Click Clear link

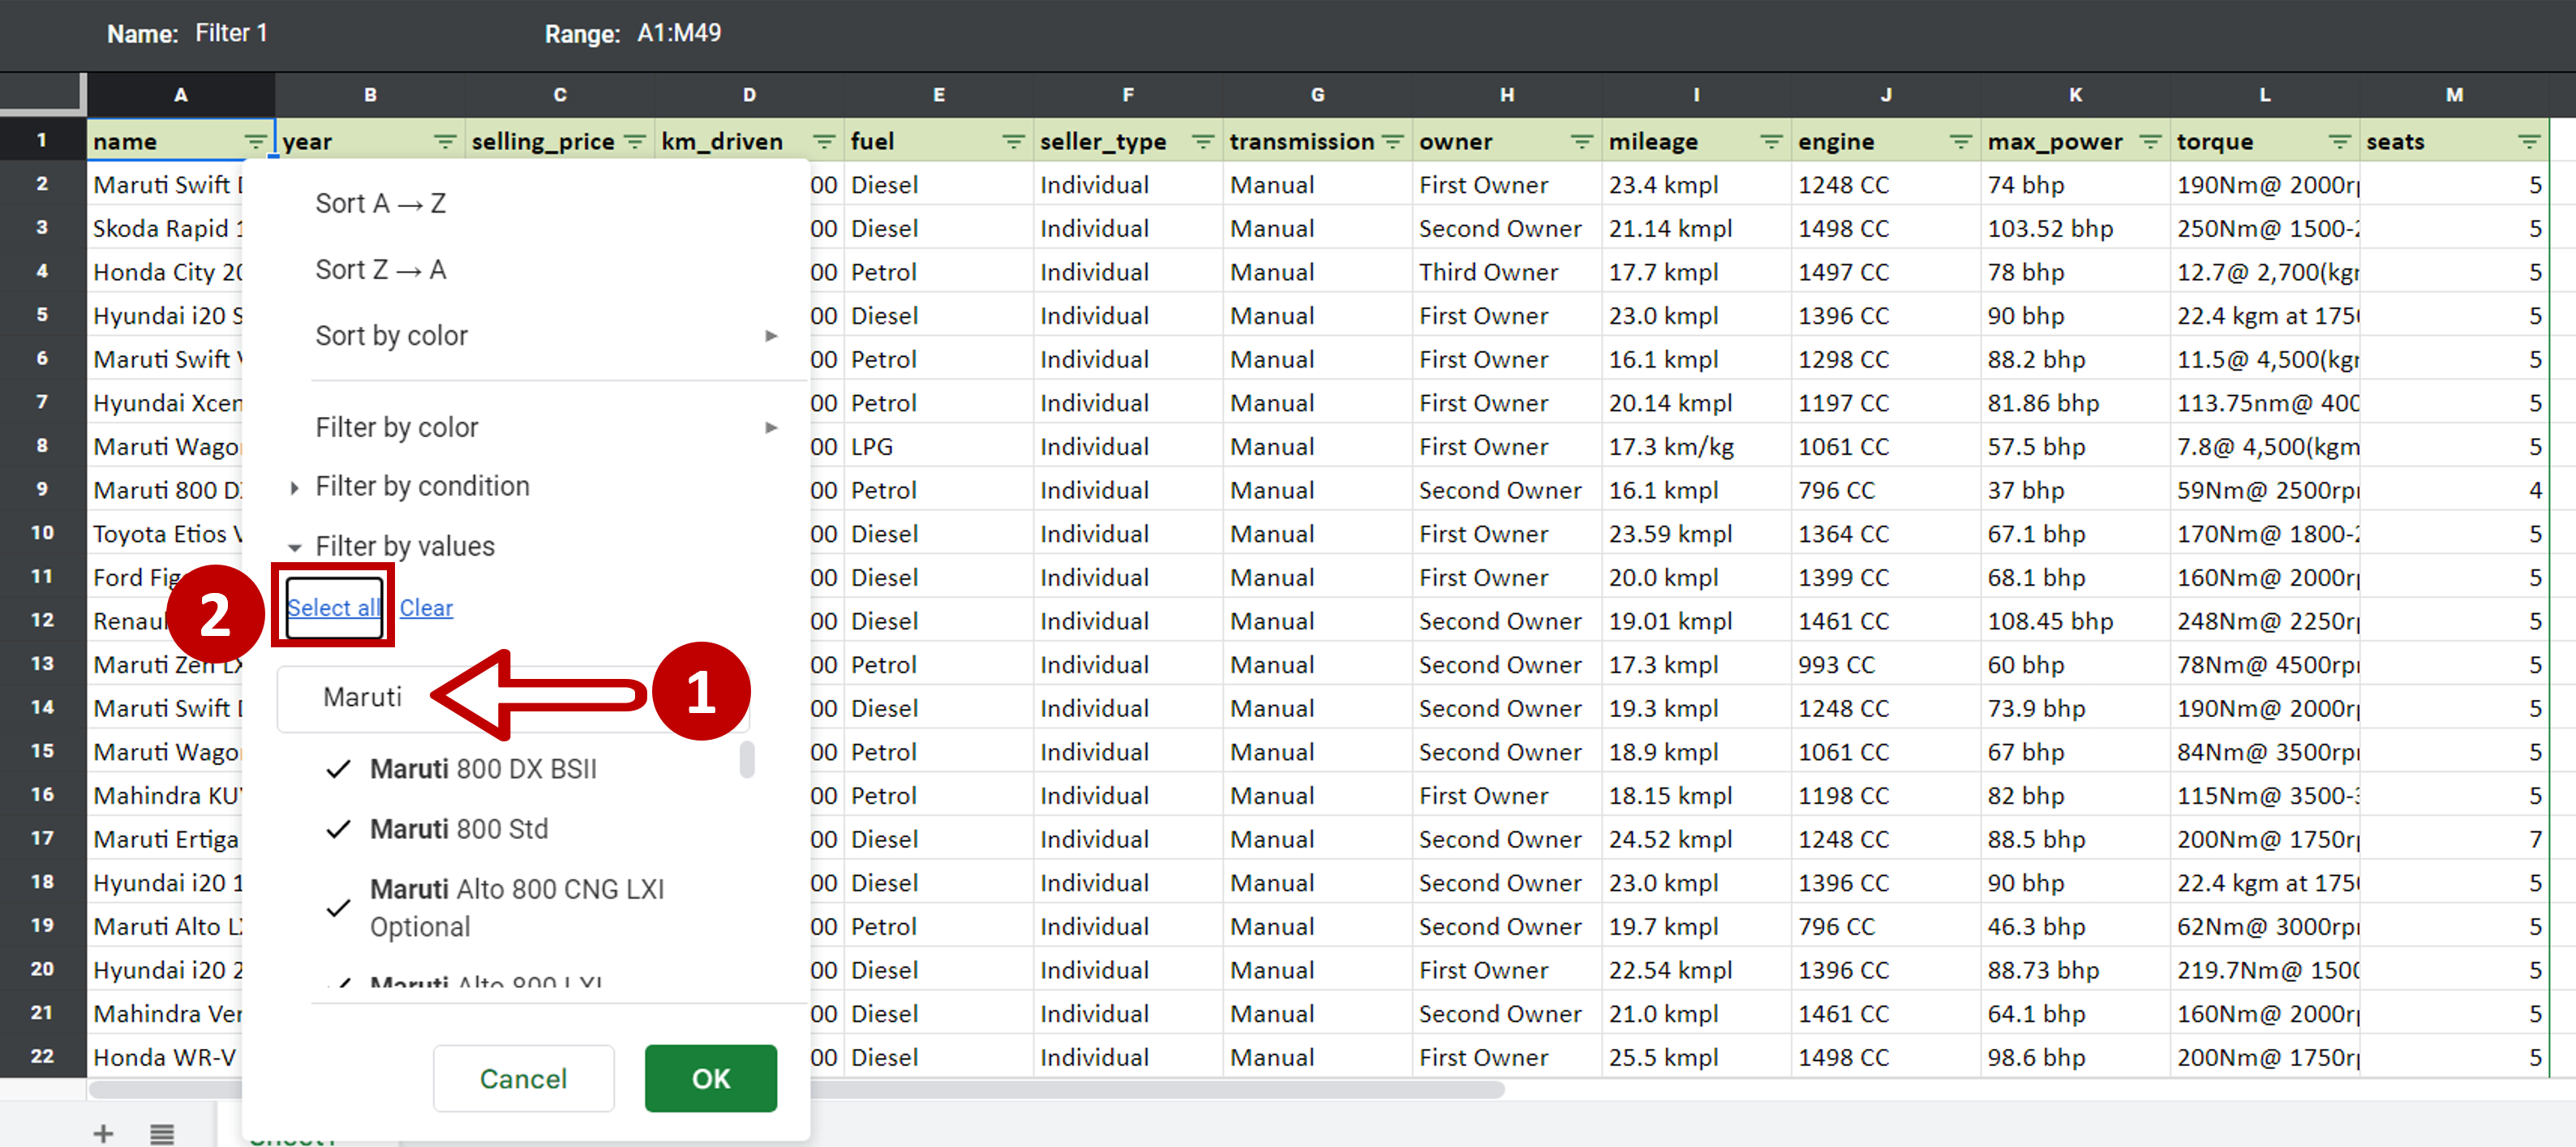click(x=426, y=607)
